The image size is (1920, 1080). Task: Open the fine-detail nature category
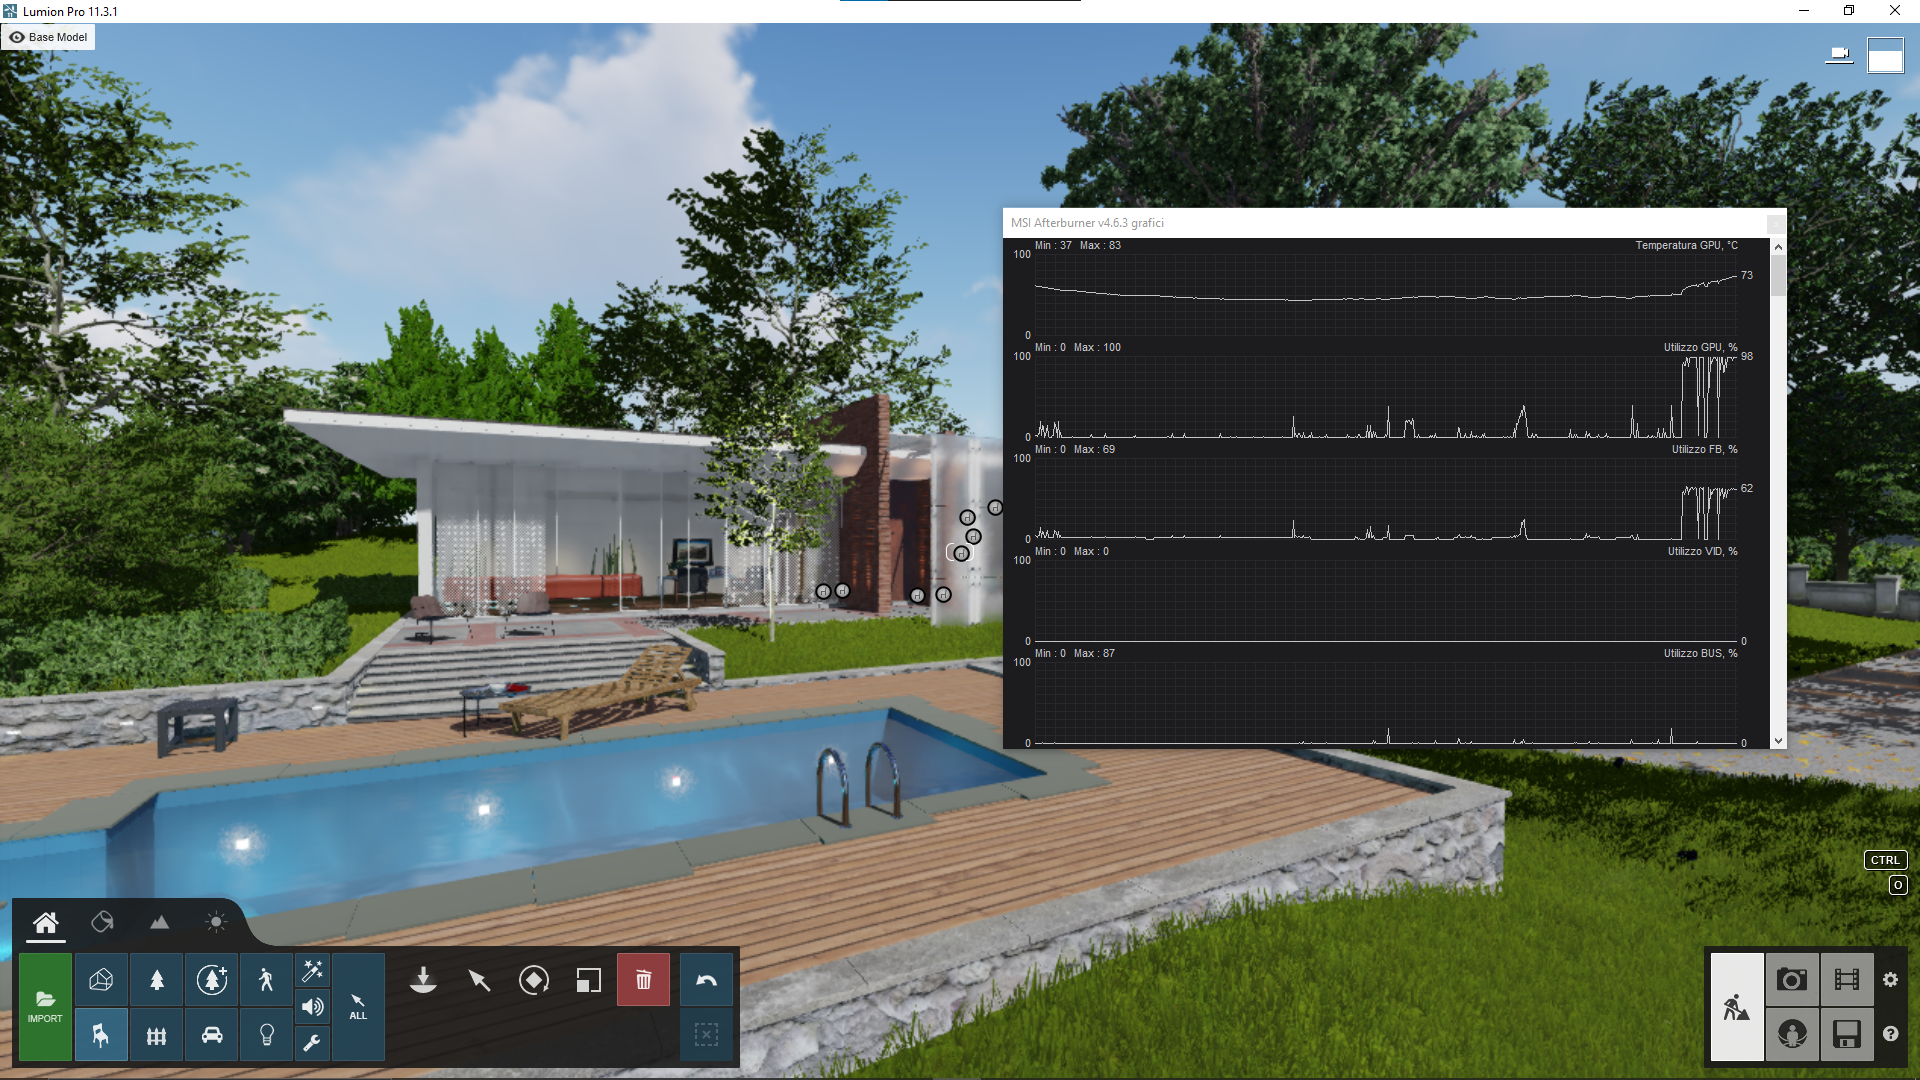pos(212,980)
